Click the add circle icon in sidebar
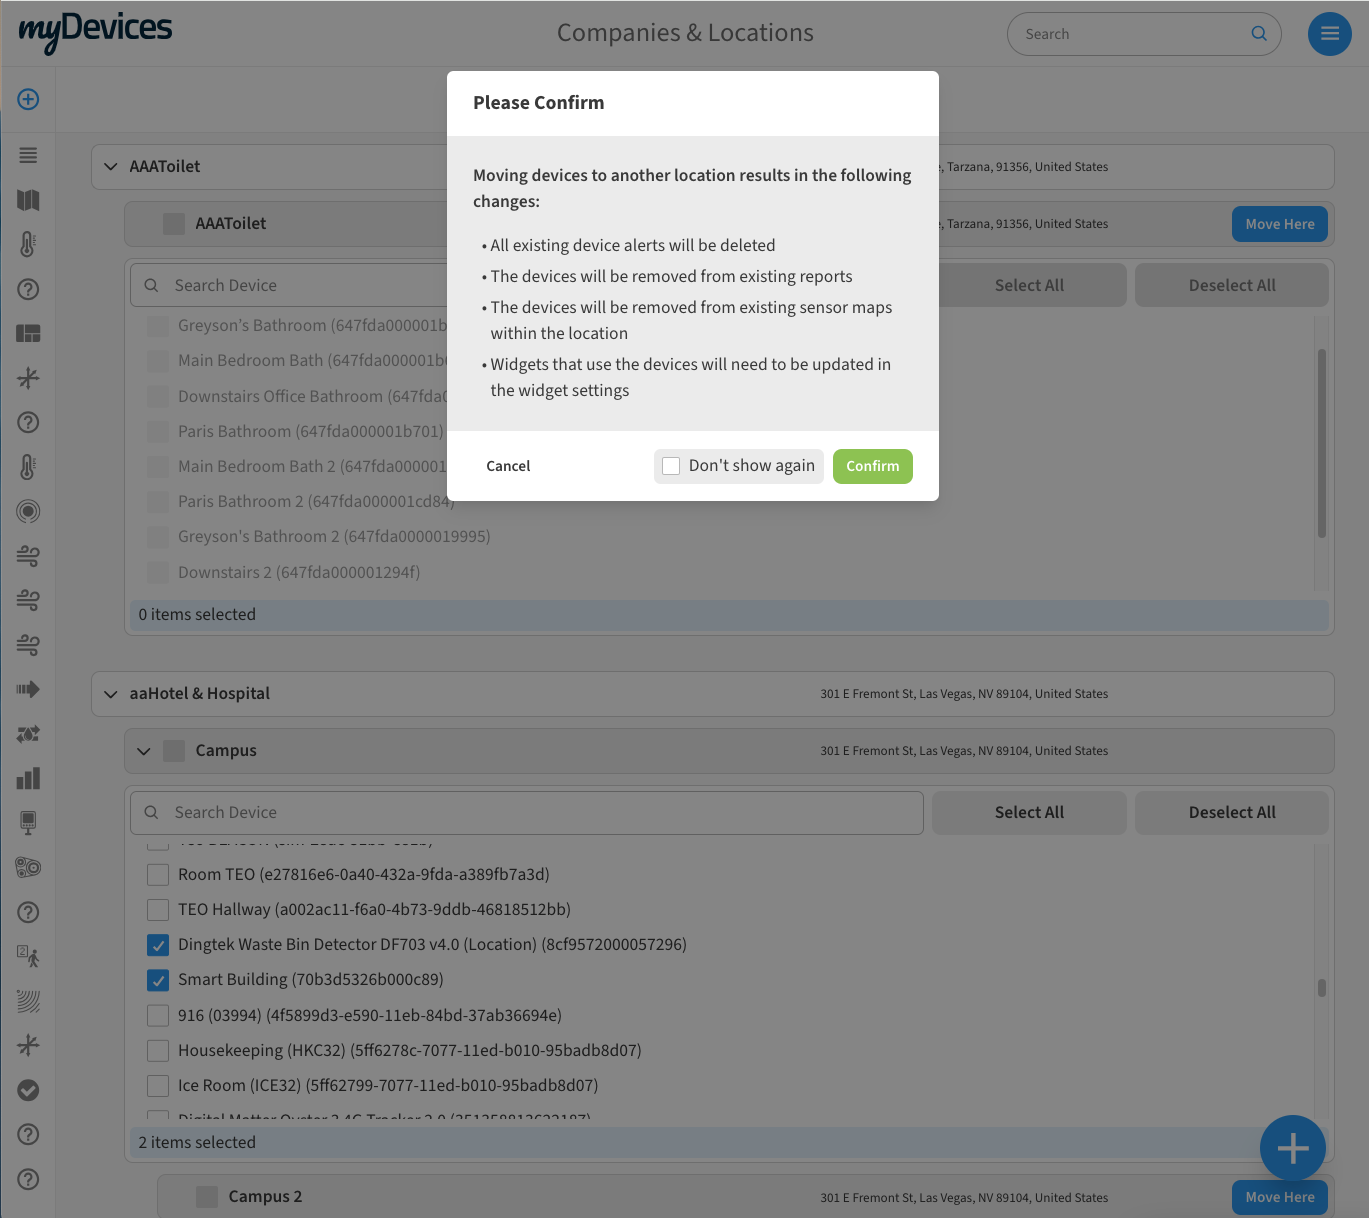 pyautogui.click(x=28, y=99)
